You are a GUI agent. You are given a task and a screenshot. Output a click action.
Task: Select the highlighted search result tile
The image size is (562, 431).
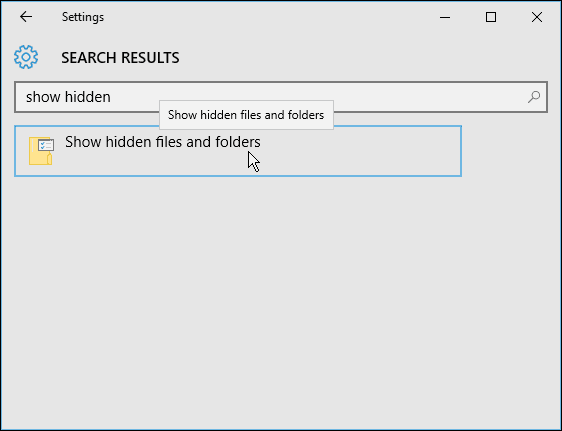tap(238, 151)
